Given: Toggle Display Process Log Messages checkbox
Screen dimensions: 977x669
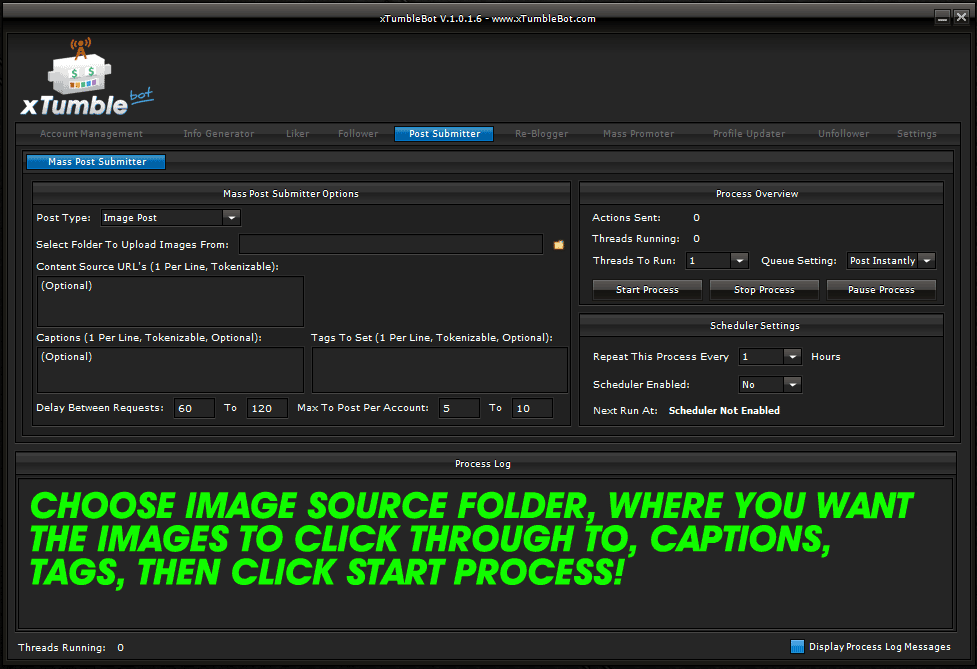Looking at the screenshot, I should [x=797, y=647].
